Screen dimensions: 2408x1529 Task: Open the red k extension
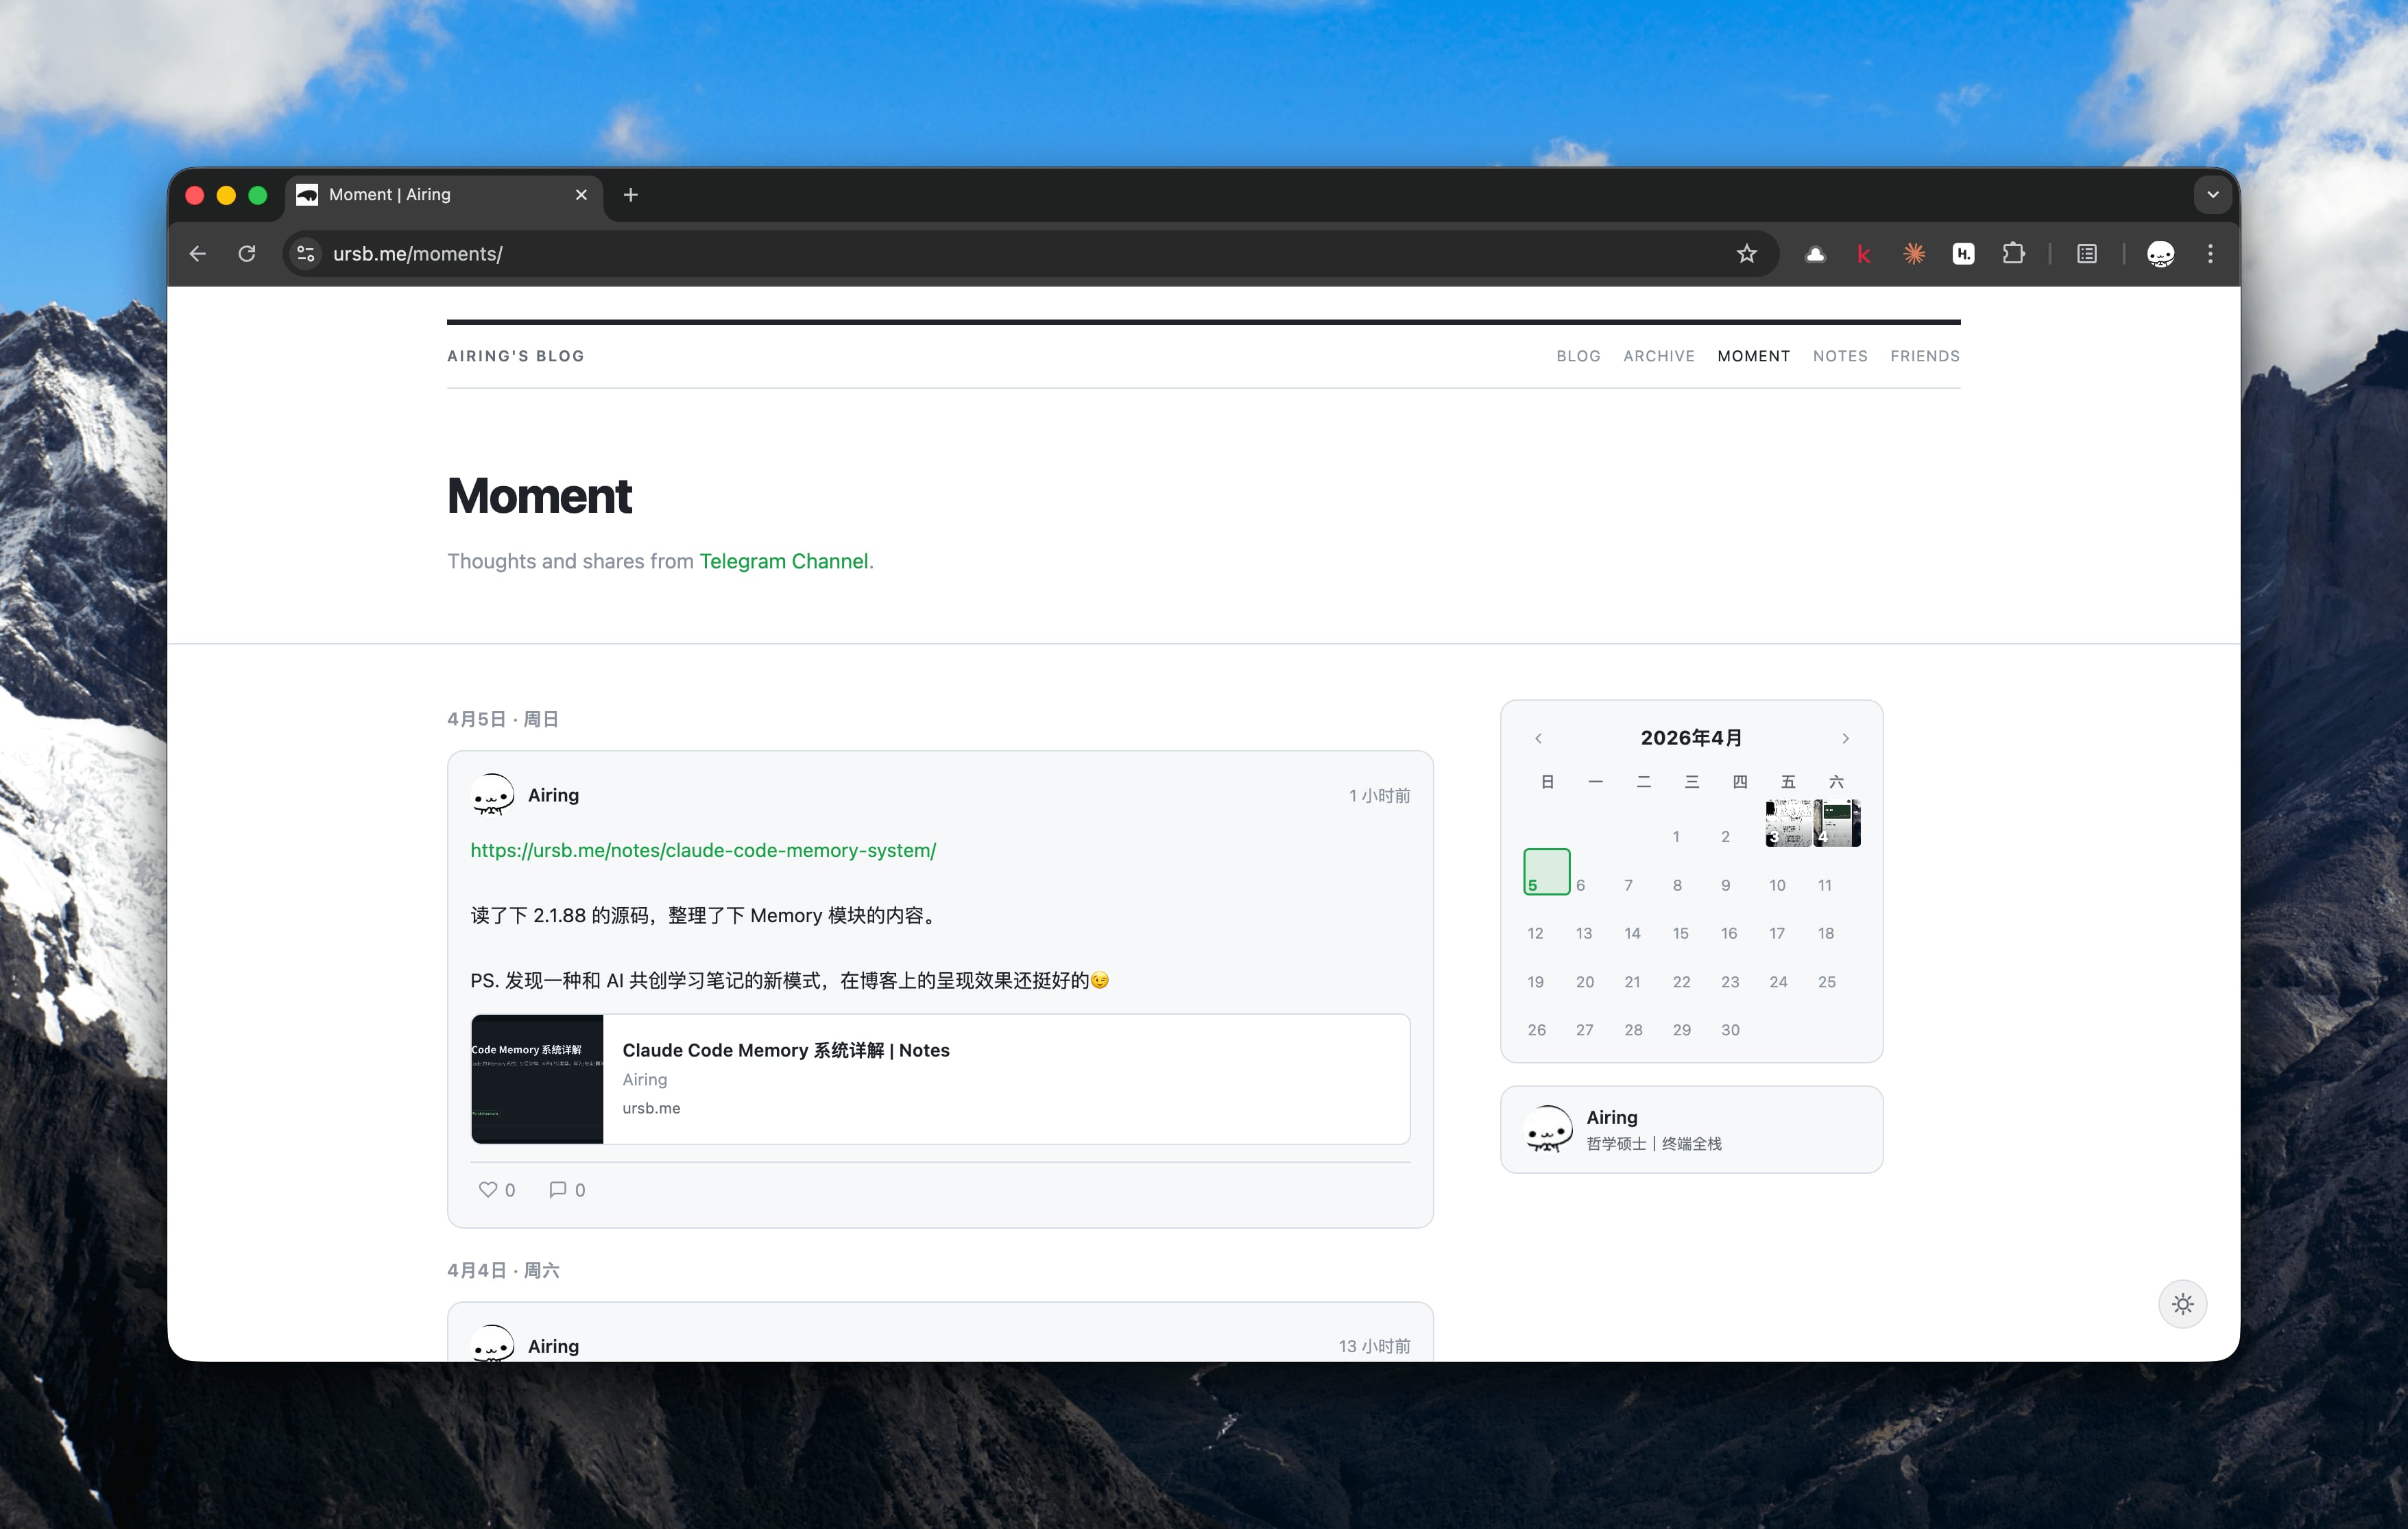[x=1863, y=254]
